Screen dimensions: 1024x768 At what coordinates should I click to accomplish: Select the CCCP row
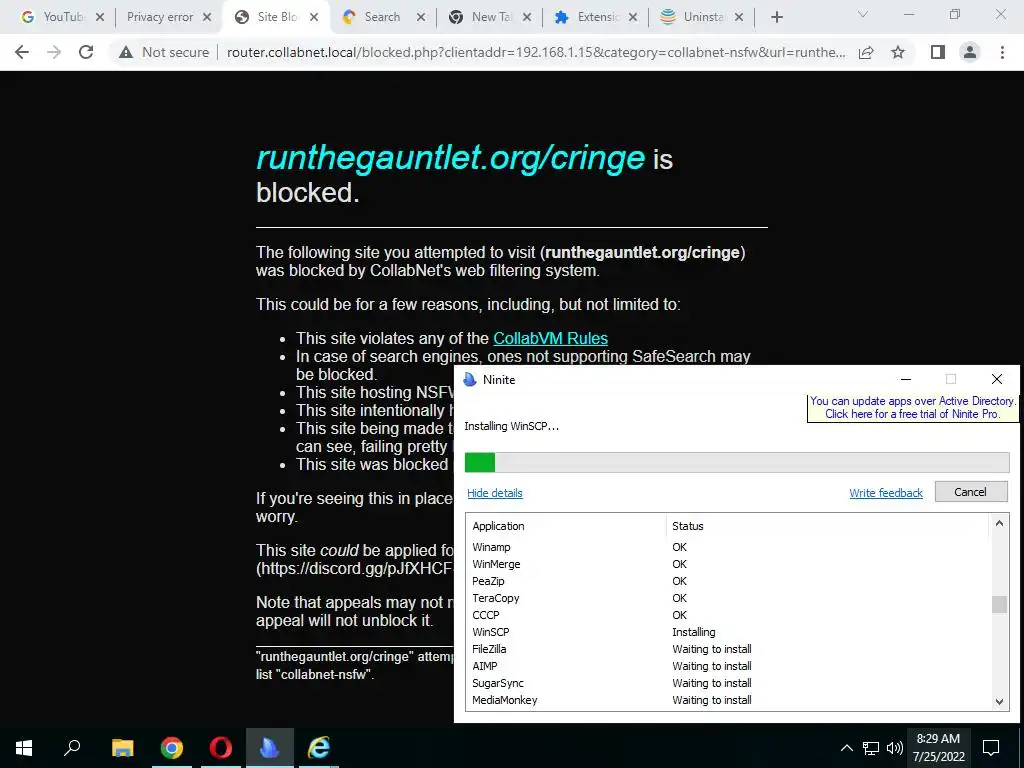click(728, 615)
